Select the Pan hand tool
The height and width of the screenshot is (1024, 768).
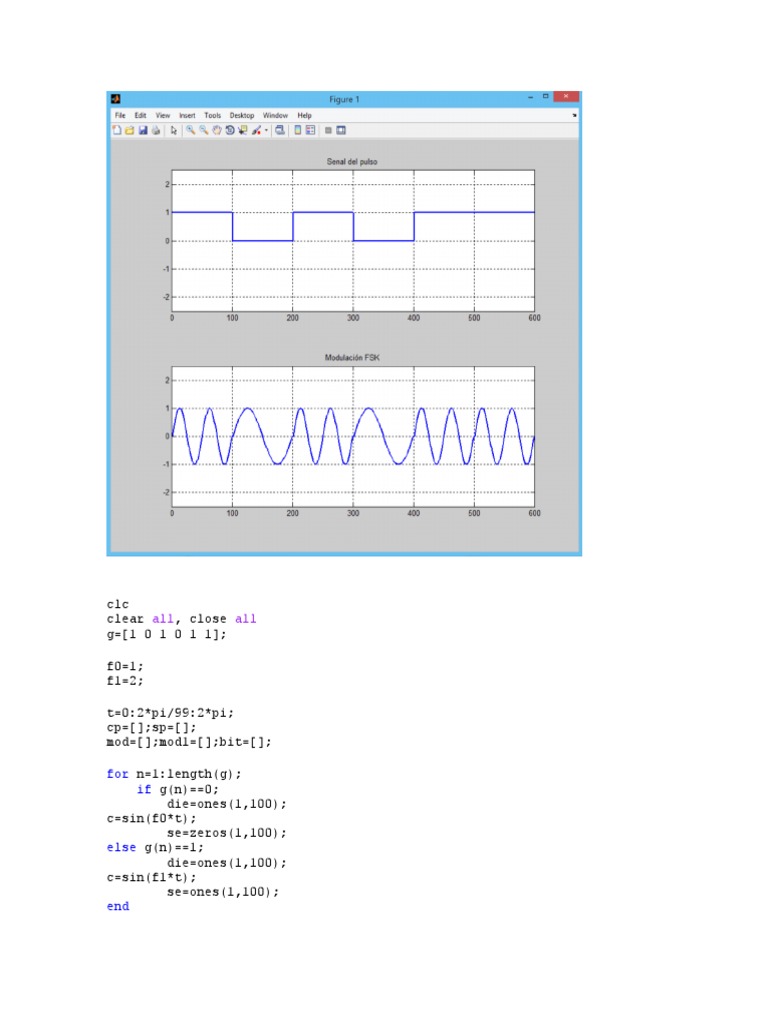(217, 130)
